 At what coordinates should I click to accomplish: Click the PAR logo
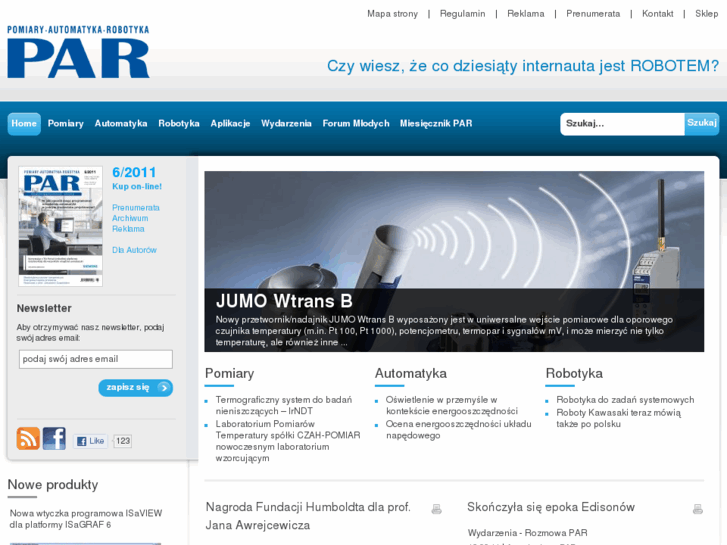(78, 51)
